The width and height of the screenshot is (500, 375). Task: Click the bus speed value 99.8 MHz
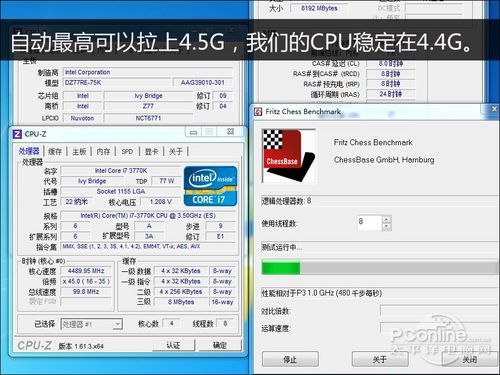pyautogui.click(x=86, y=292)
